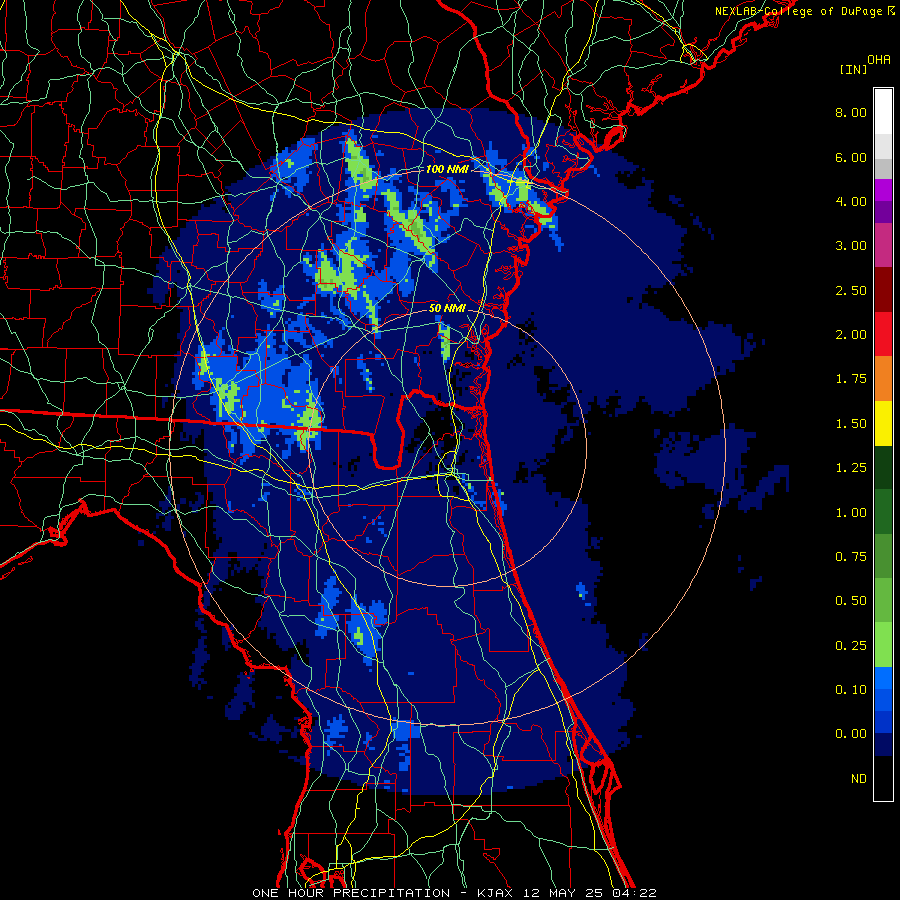Viewport: 900px width, 900px height.
Task: Click the 2.00 legend value
Action: (851, 335)
